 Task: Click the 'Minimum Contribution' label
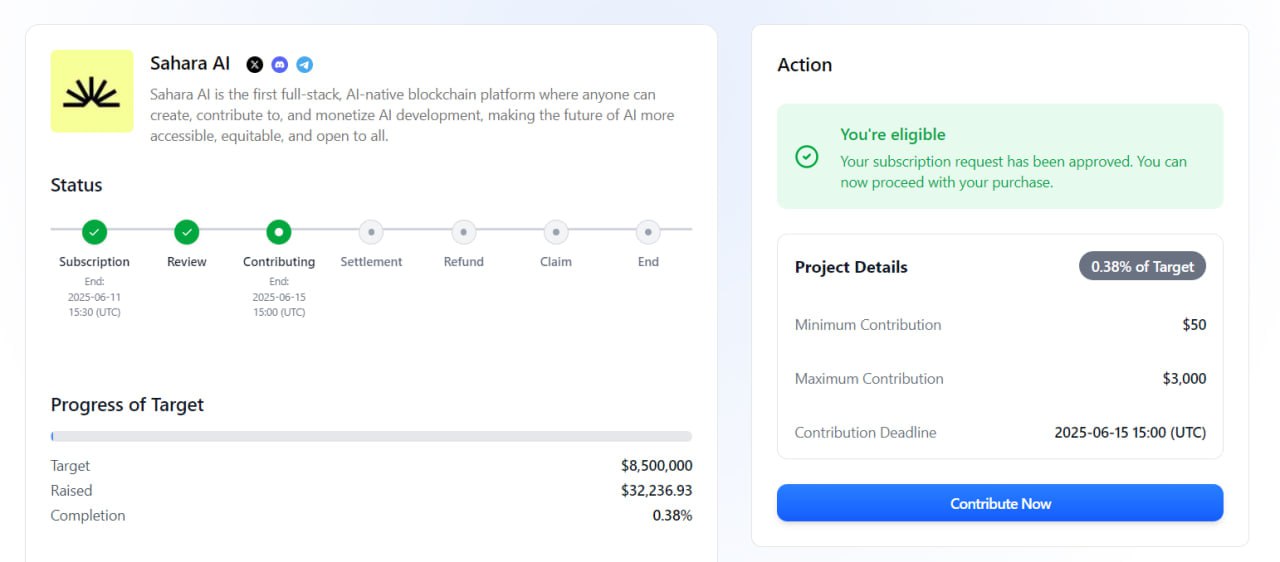tap(868, 325)
